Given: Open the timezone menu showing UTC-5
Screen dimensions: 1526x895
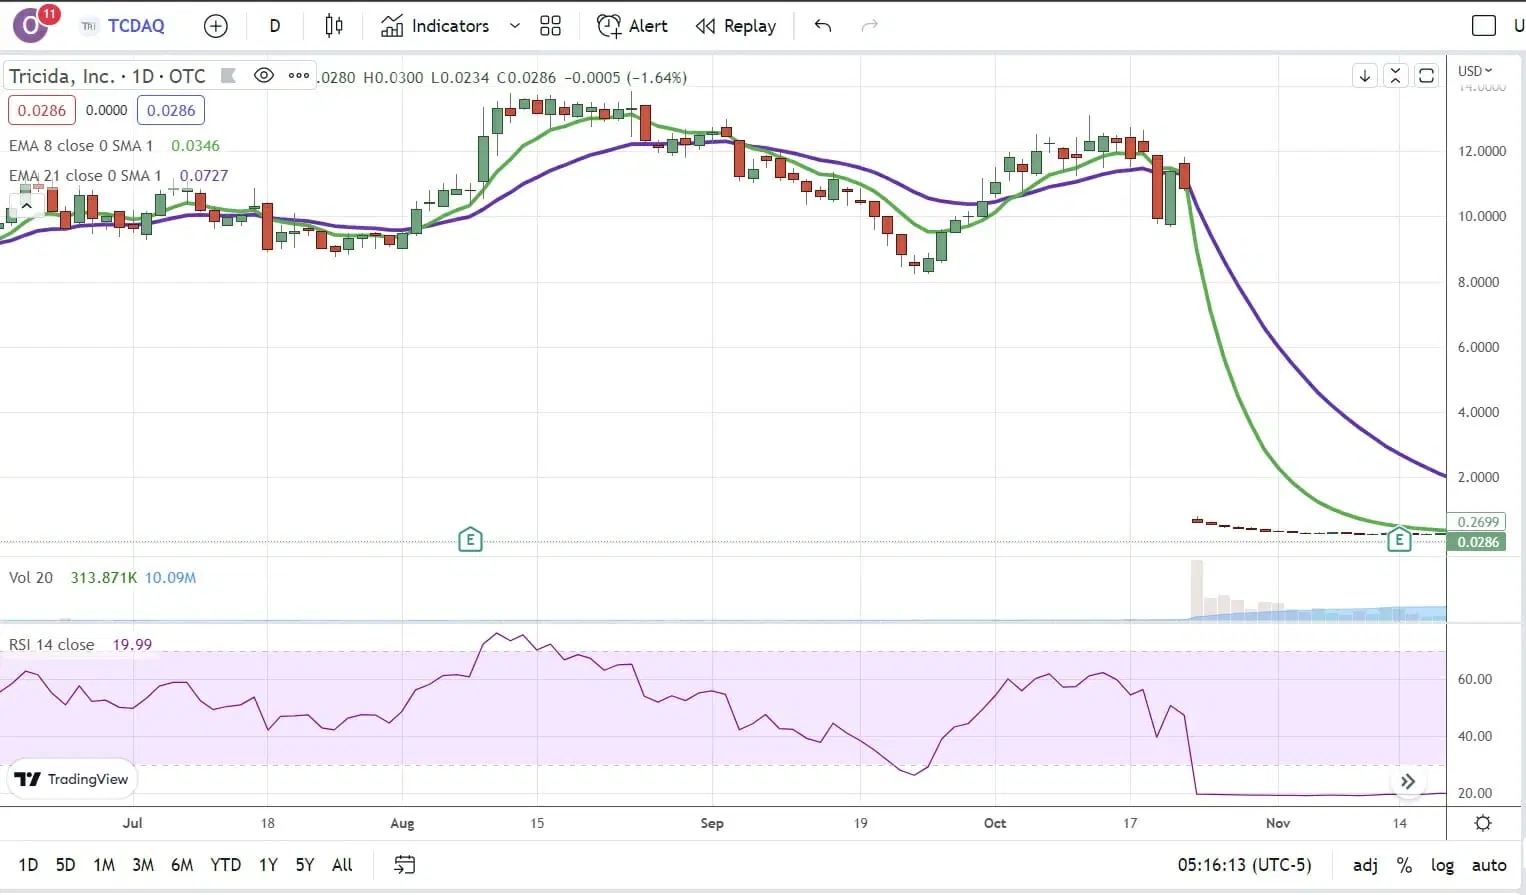Looking at the screenshot, I should (1244, 865).
